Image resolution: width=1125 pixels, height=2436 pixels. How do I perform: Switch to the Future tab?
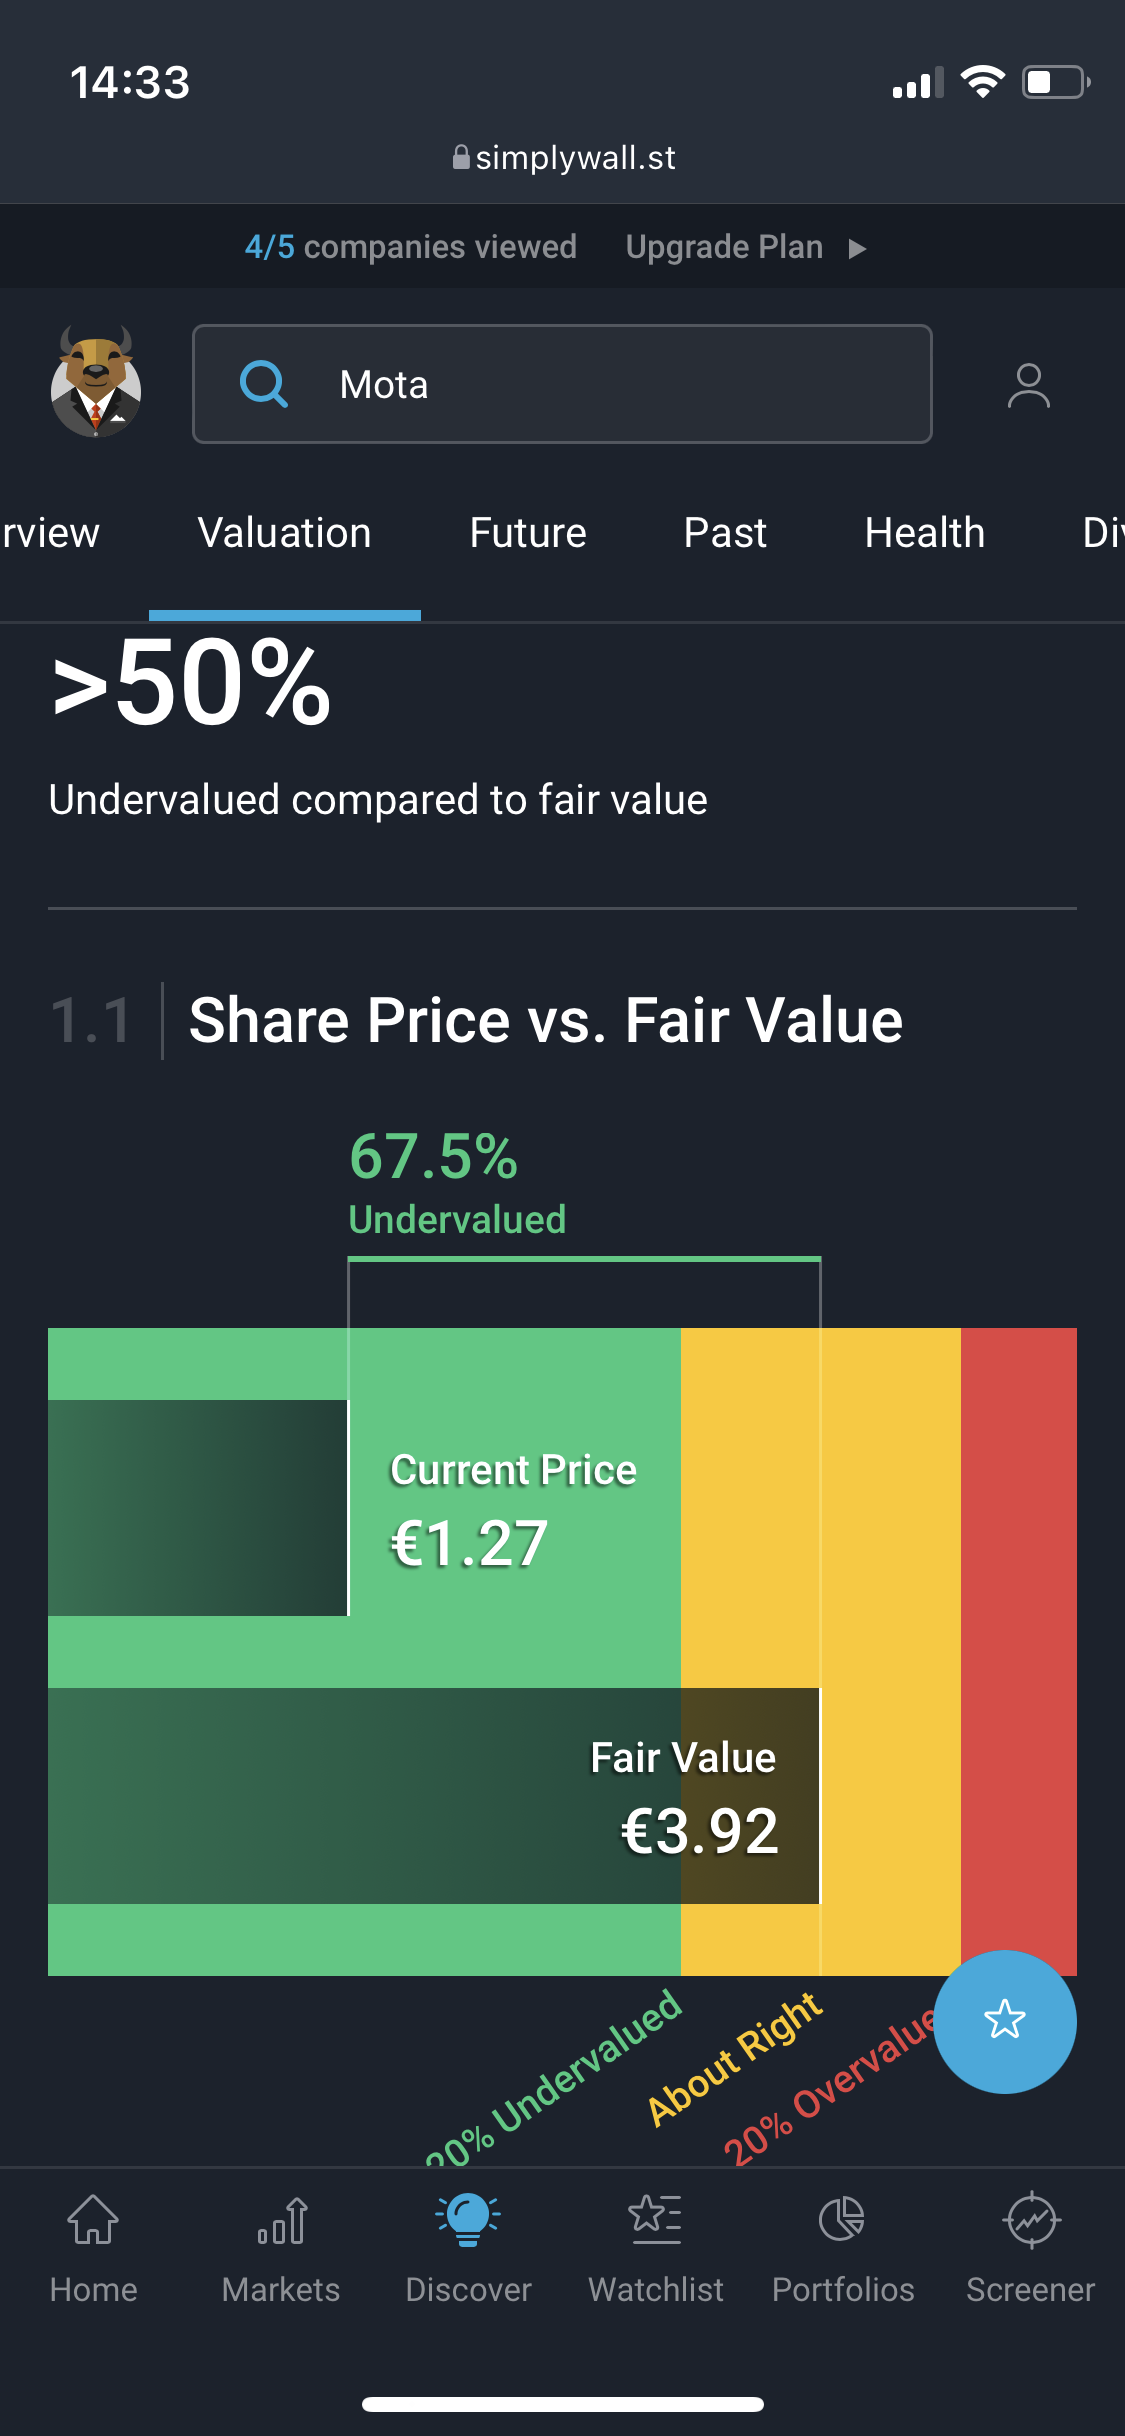528,533
